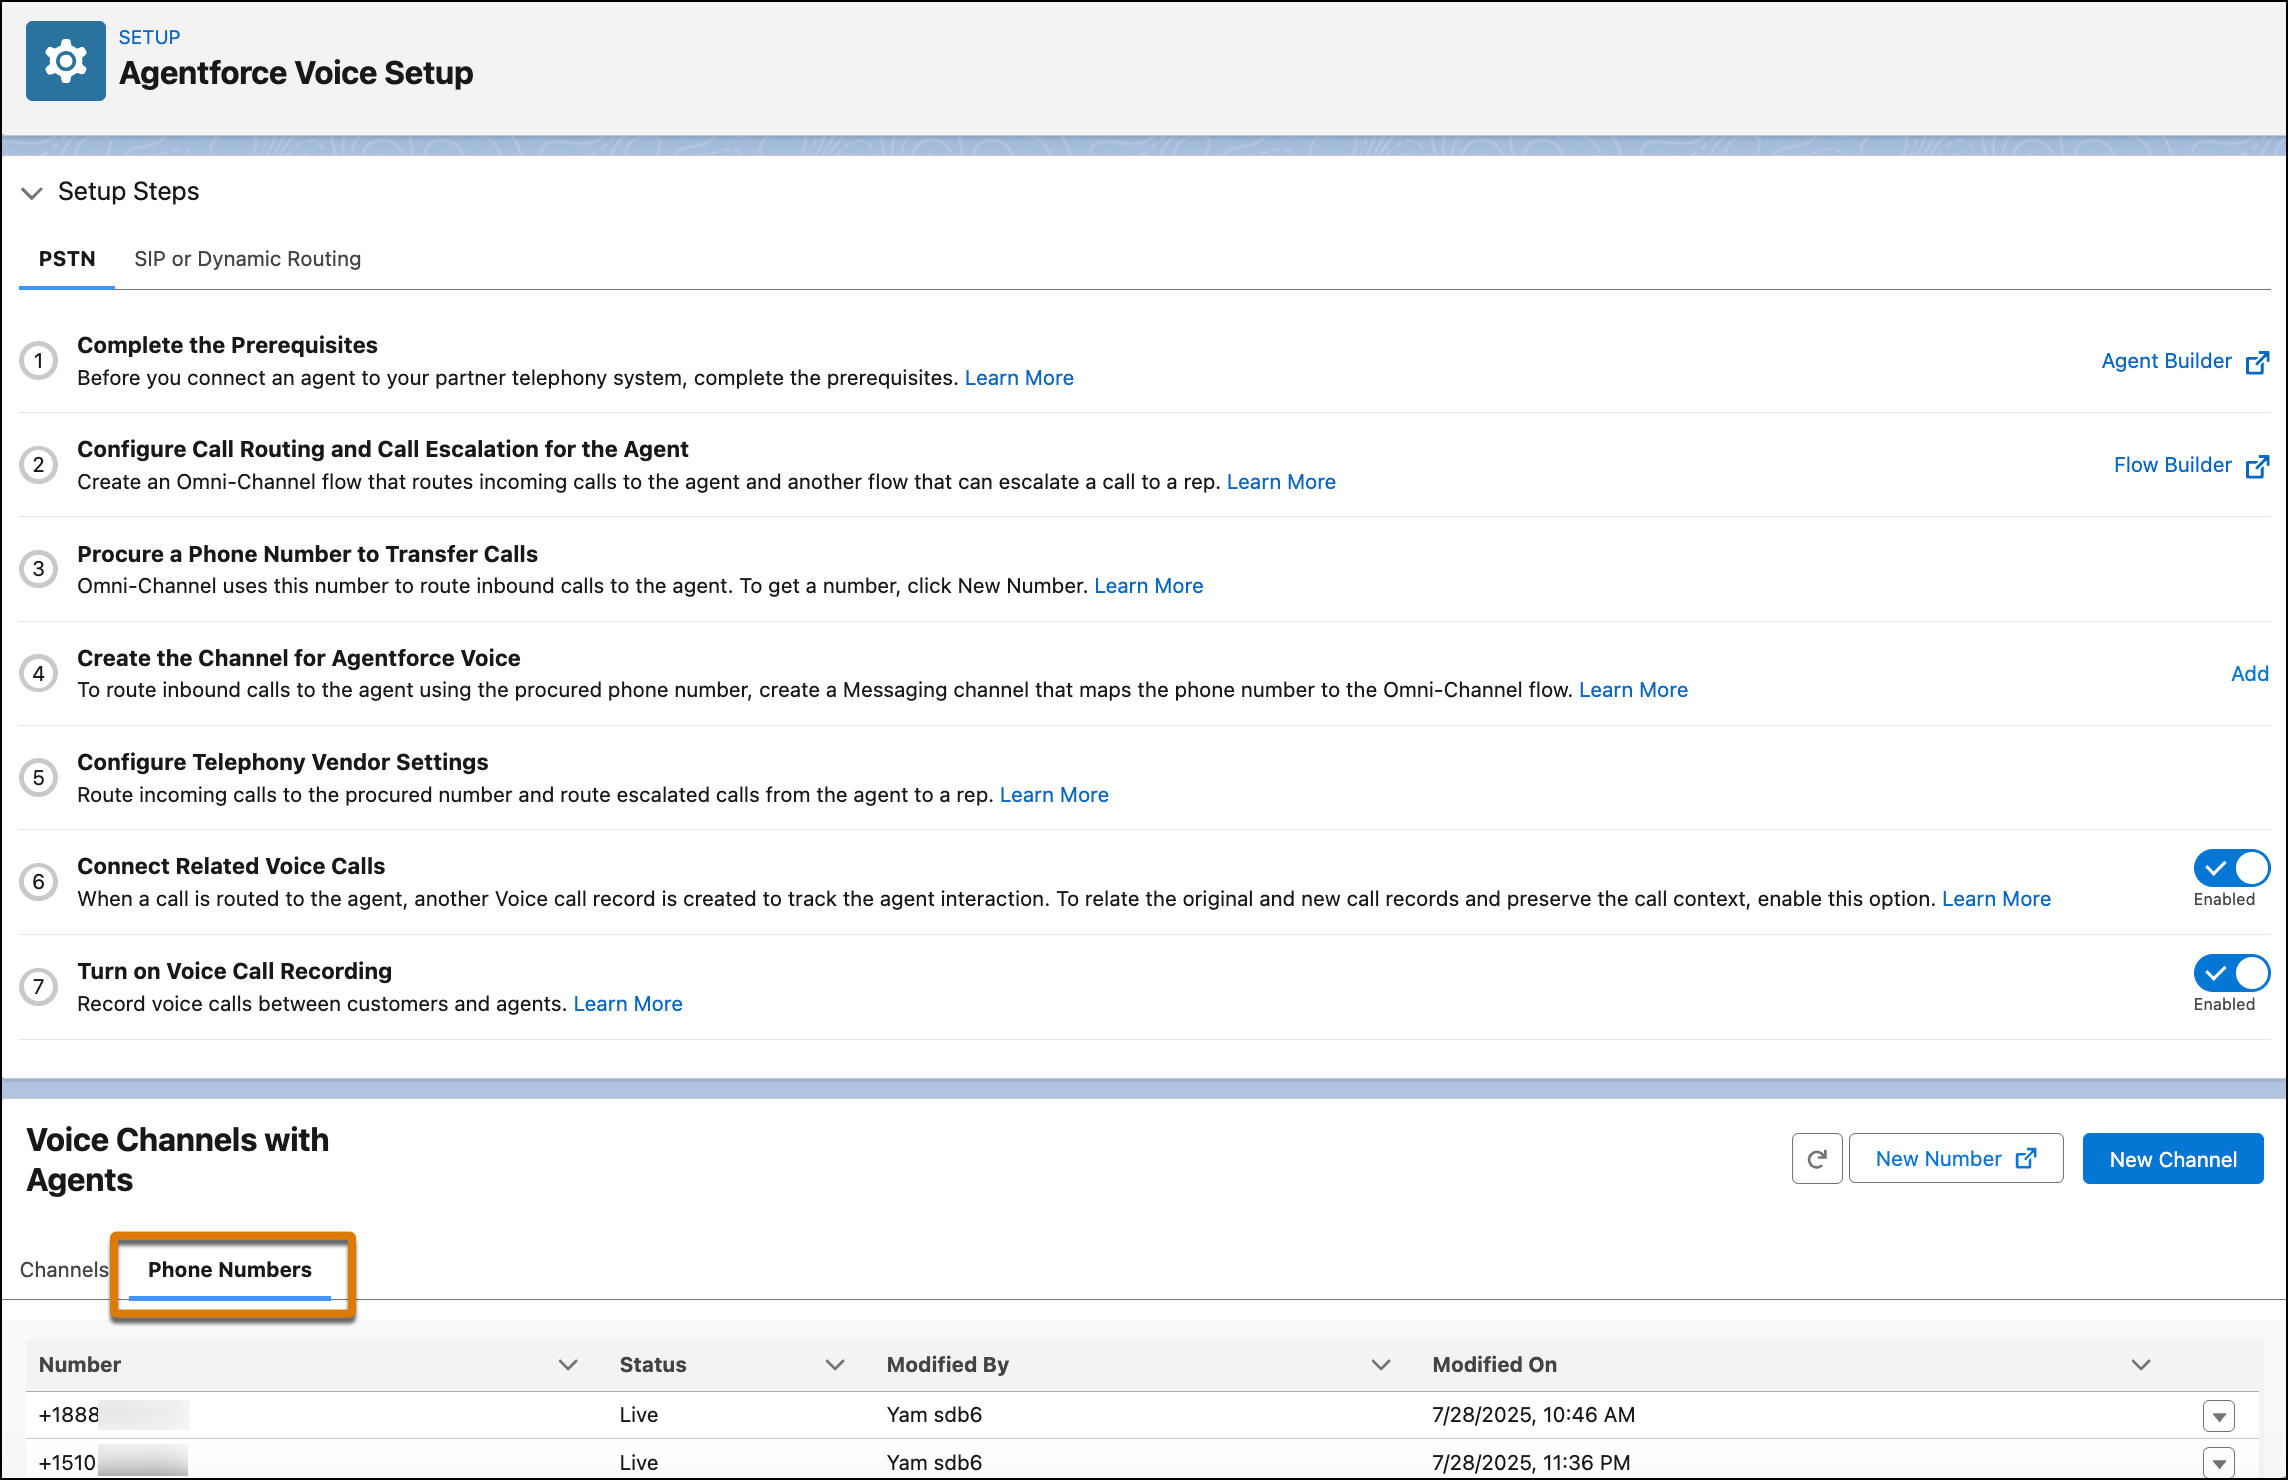Screen dimensions: 2288x1480
Task: Click Yam sdb6 in the +1510 row
Action: pyautogui.click(x=934, y=1463)
